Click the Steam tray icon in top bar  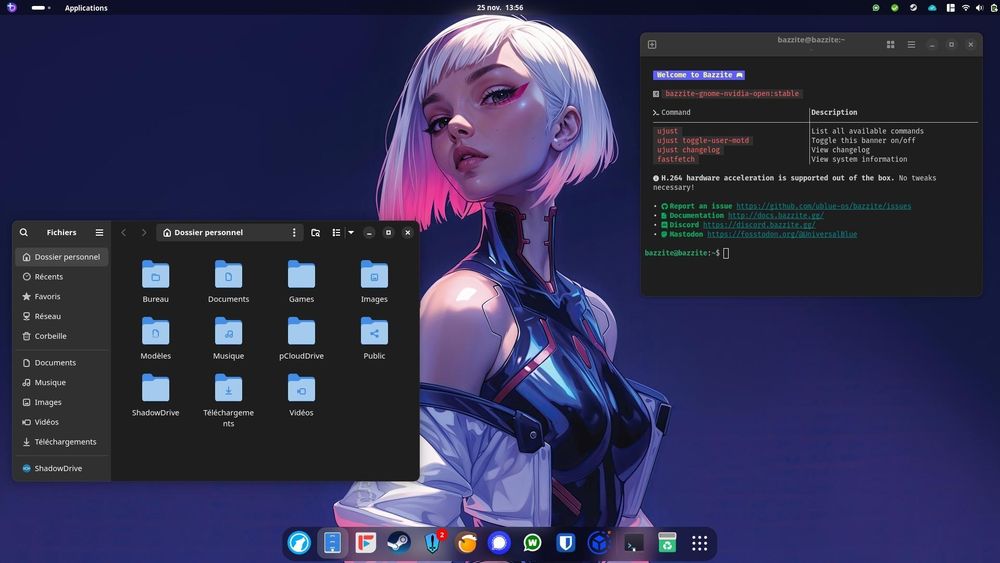pyautogui.click(x=913, y=8)
